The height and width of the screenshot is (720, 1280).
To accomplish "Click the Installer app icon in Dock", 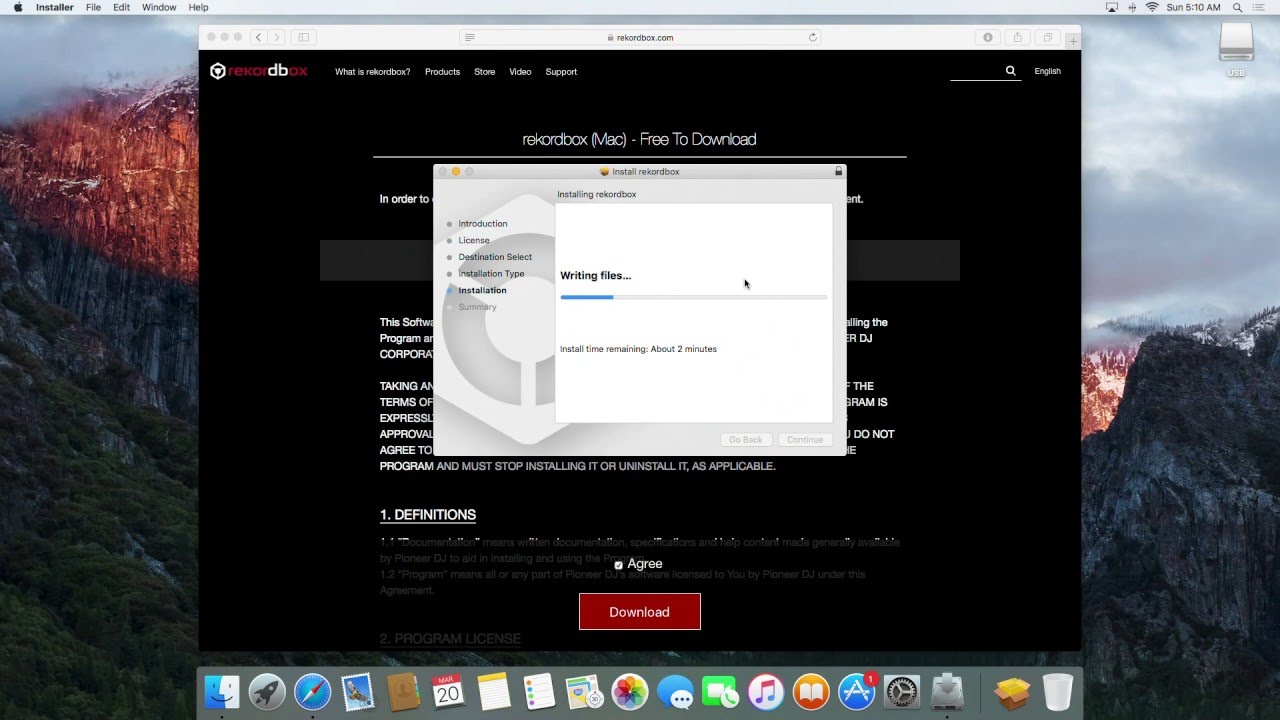I will (947, 692).
